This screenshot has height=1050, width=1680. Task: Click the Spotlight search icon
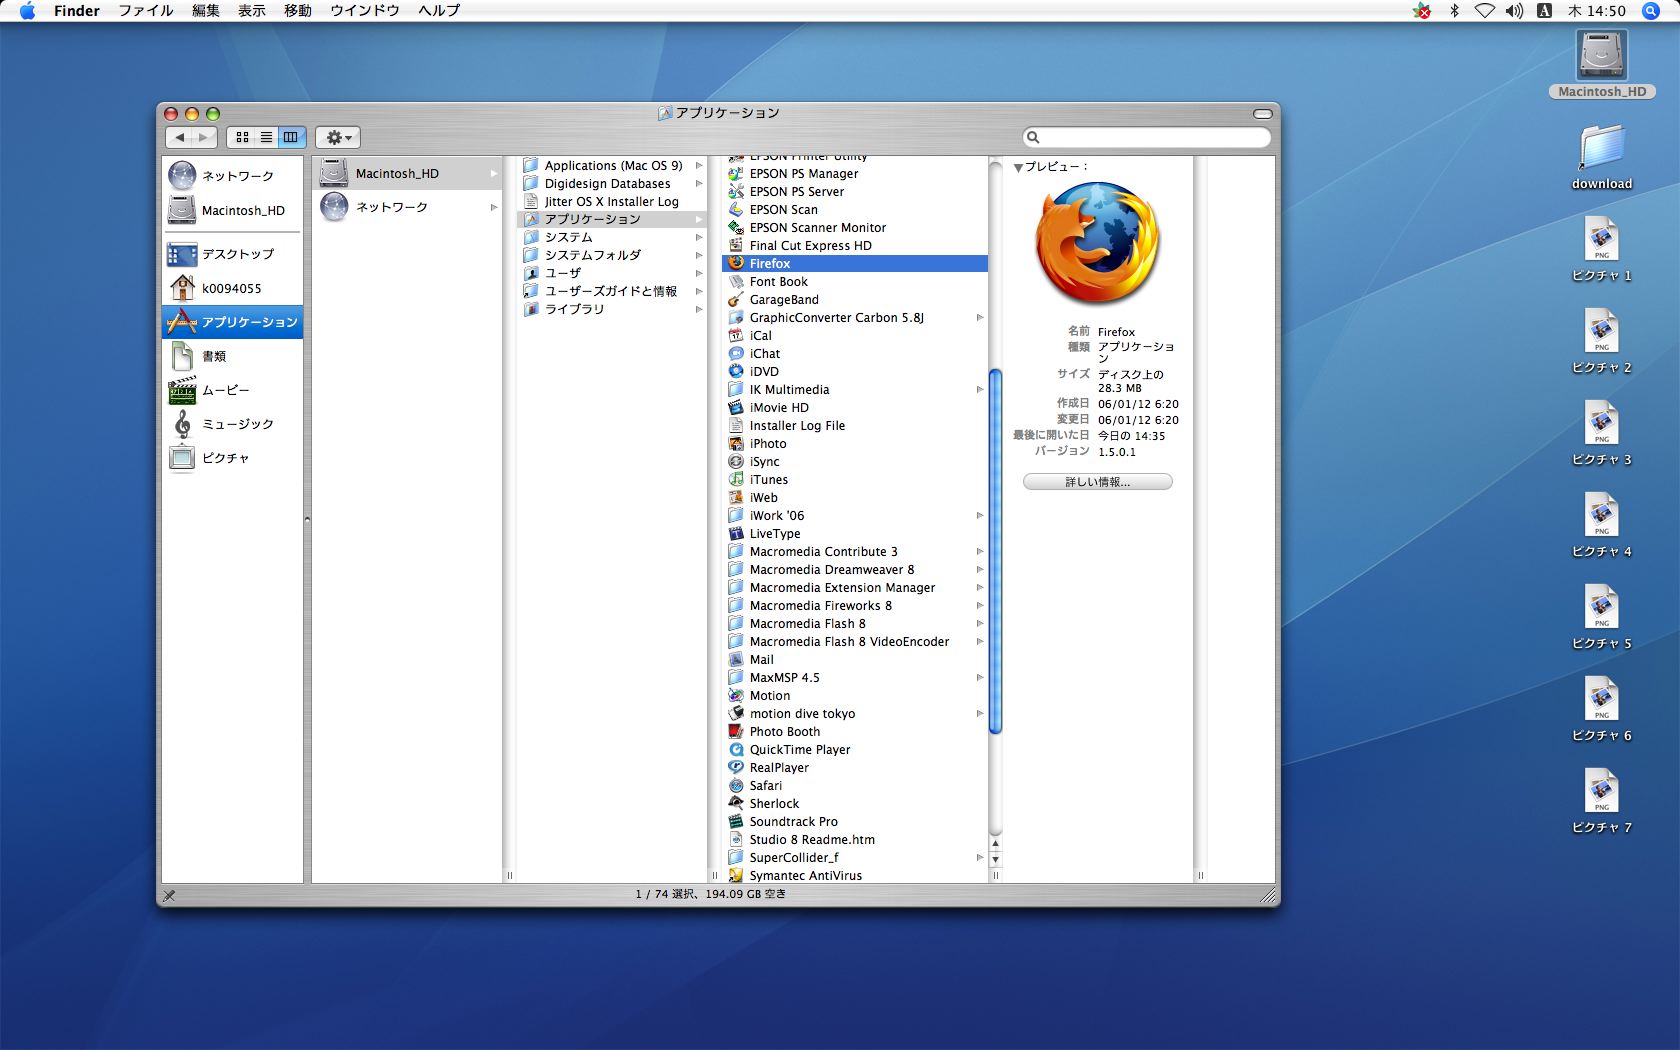tap(1651, 11)
